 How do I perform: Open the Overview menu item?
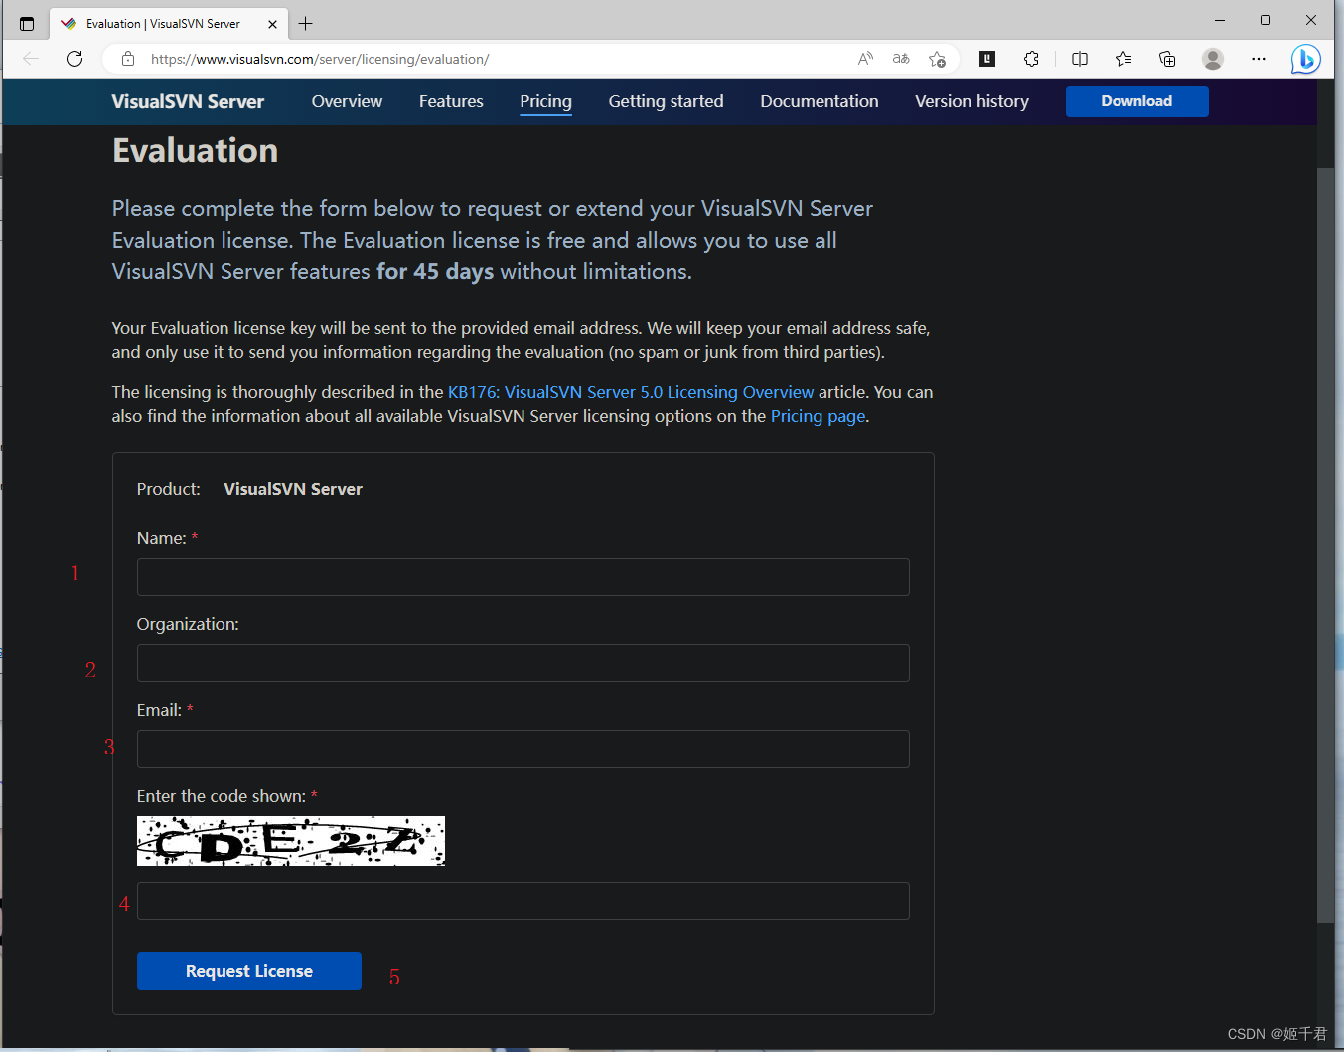click(347, 101)
